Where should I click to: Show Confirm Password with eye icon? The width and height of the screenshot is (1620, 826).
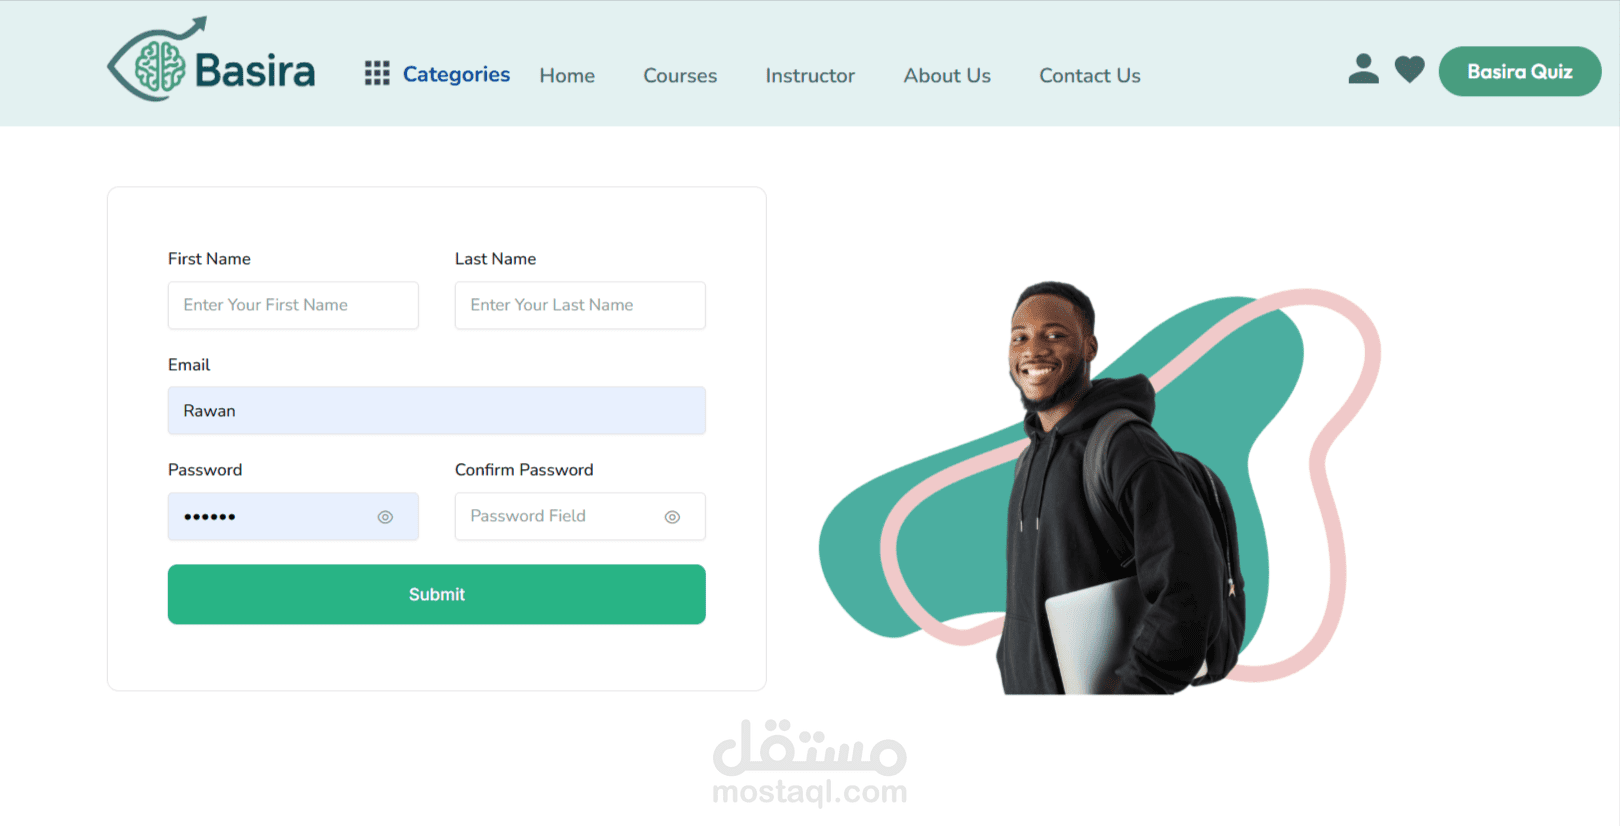(x=672, y=517)
